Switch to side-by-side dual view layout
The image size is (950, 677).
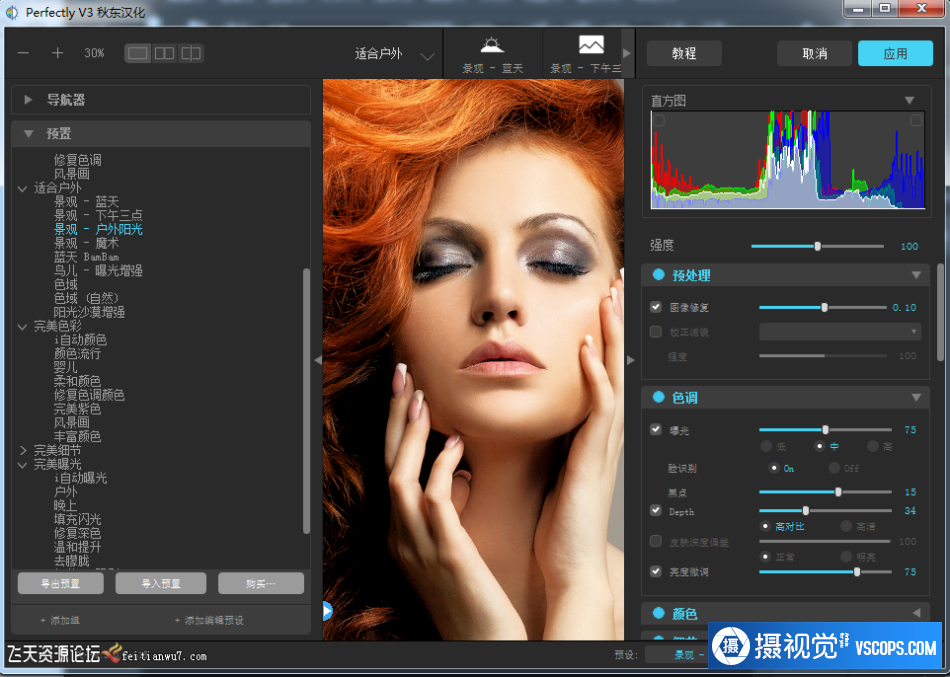tap(164, 53)
